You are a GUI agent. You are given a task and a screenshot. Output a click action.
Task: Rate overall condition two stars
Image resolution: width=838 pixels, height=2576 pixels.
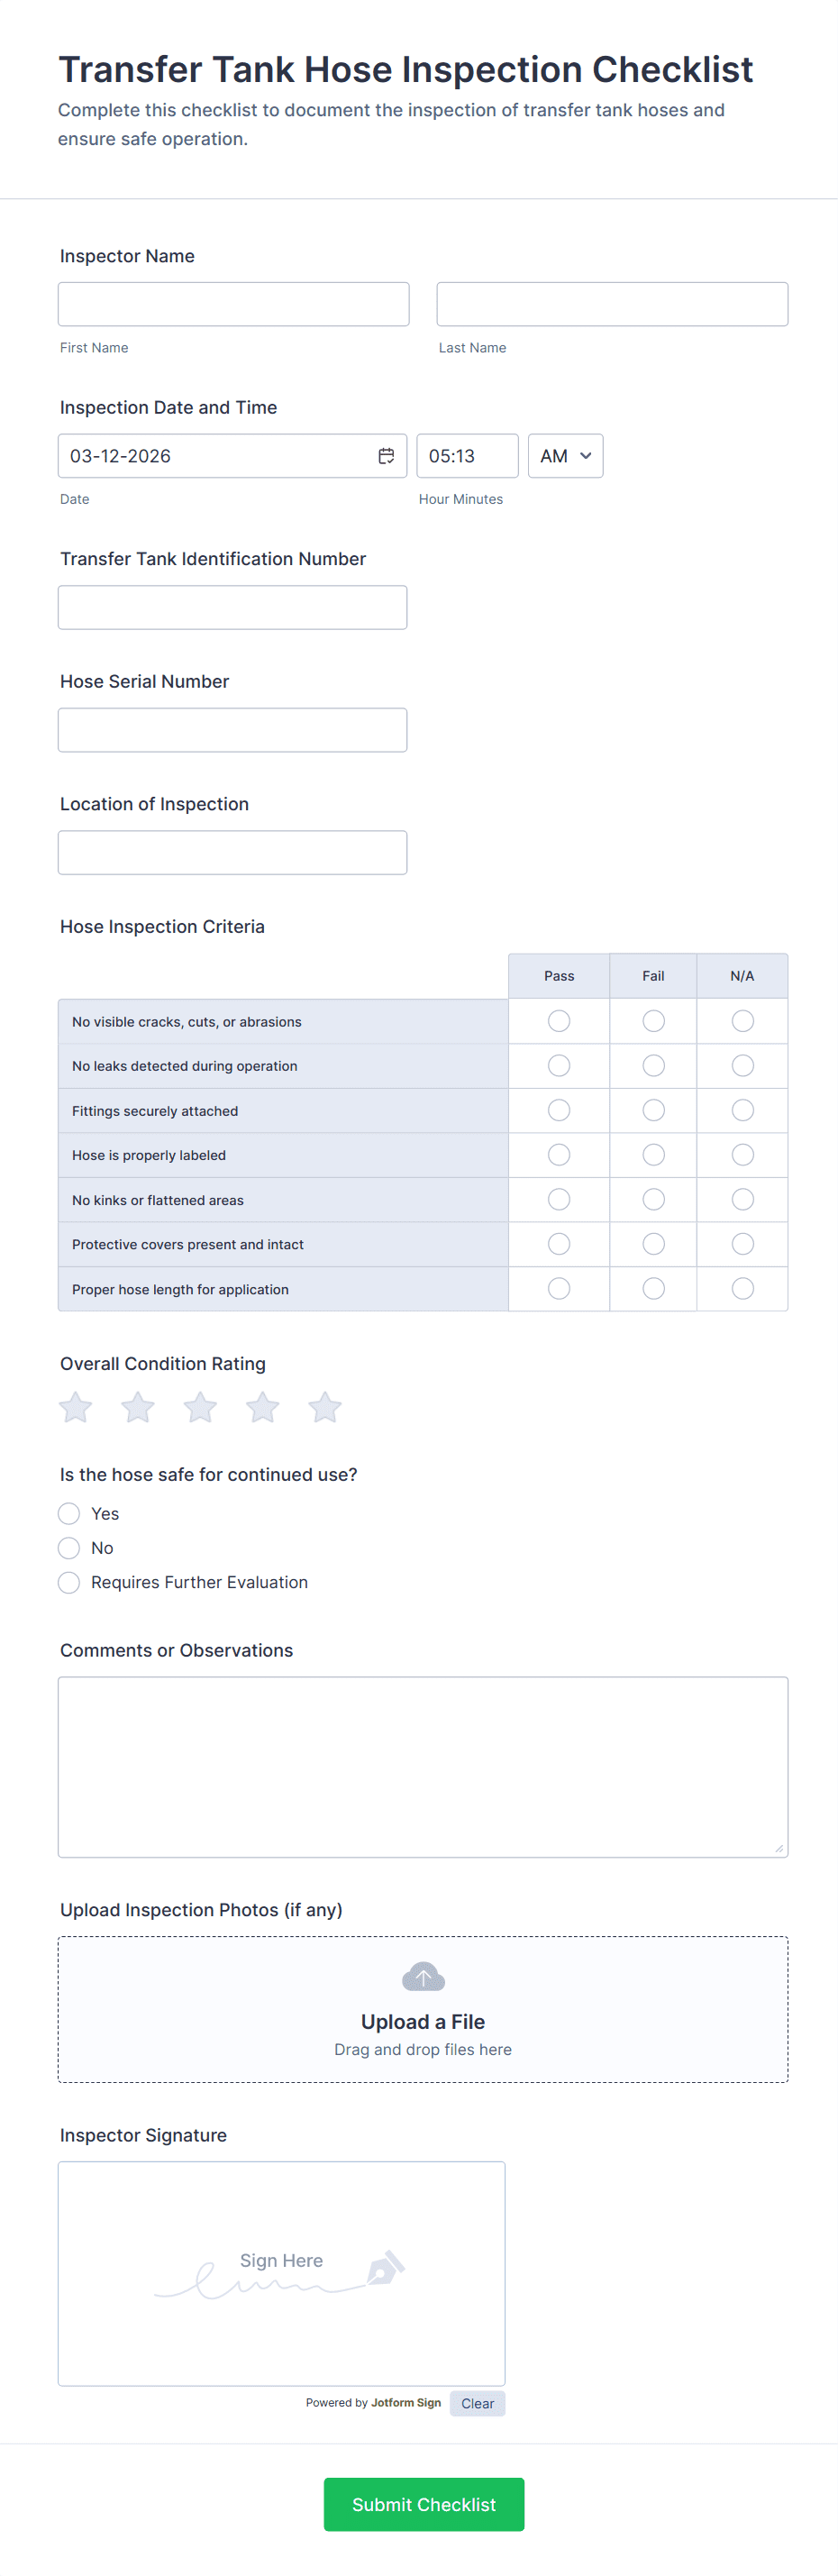[138, 1407]
